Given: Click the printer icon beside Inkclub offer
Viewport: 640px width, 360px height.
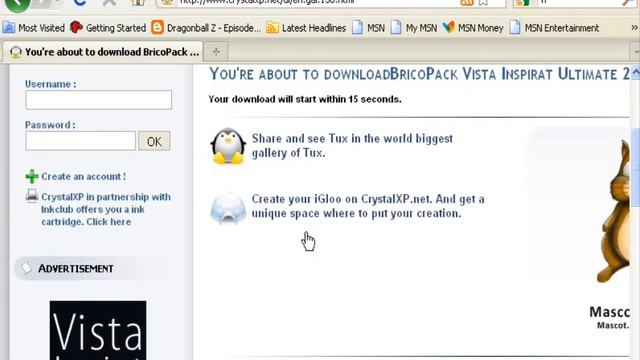Looking at the screenshot, I should point(32,196).
